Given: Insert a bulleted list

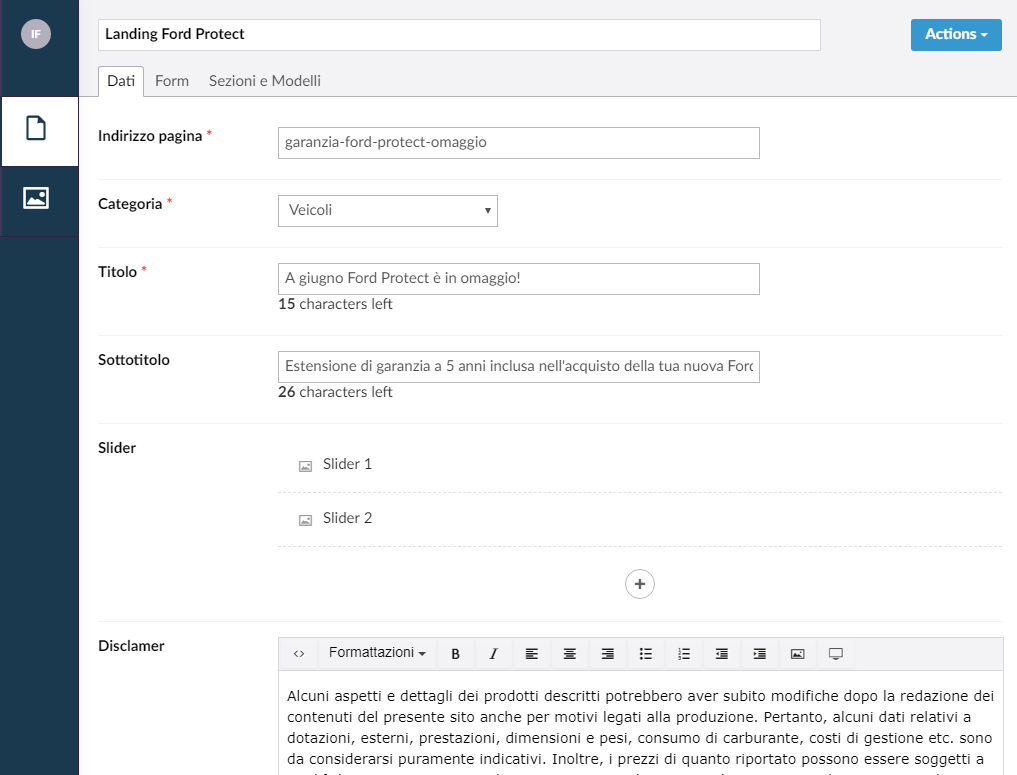Looking at the screenshot, I should pyautogui.click(x=646, y=654).
